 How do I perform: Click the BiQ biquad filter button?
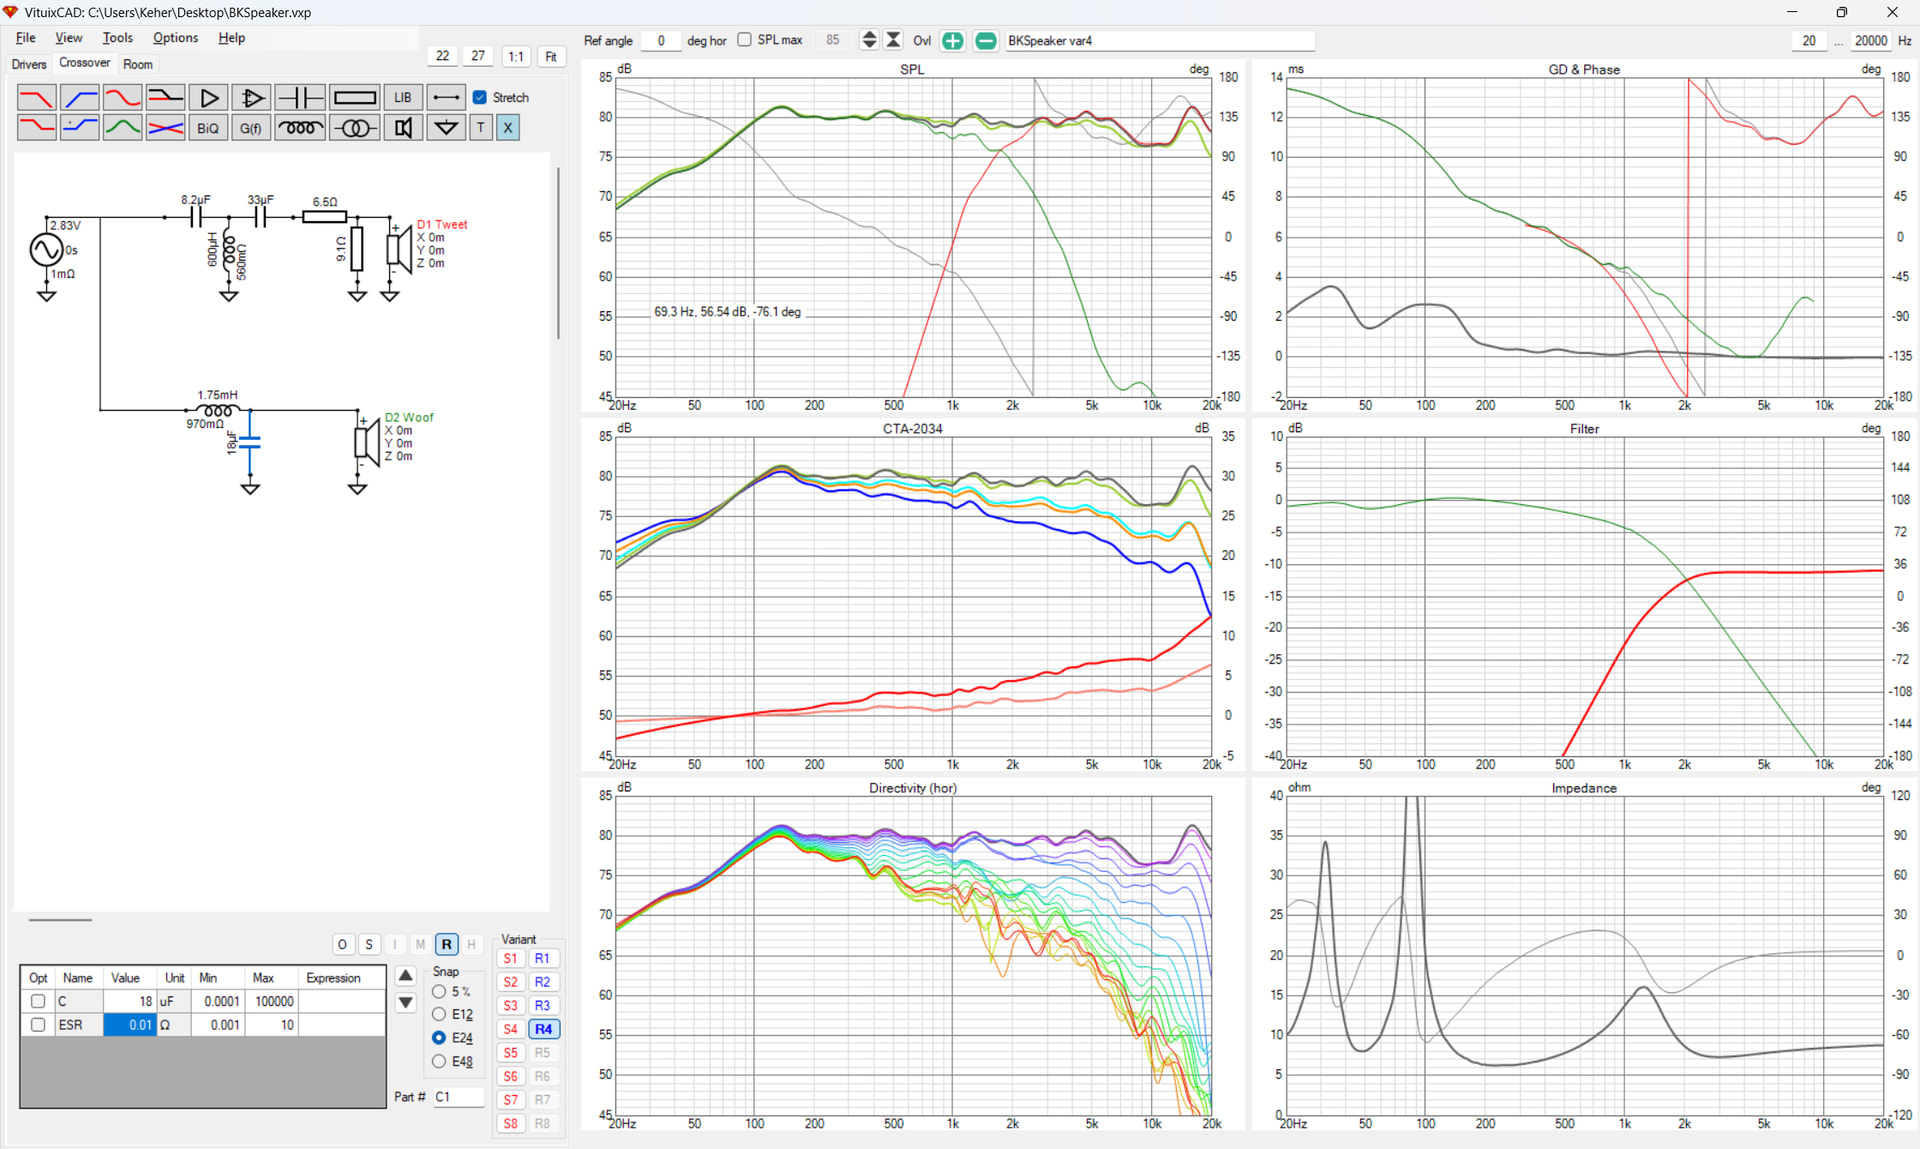pyautogui.click(x=208, y=127)
